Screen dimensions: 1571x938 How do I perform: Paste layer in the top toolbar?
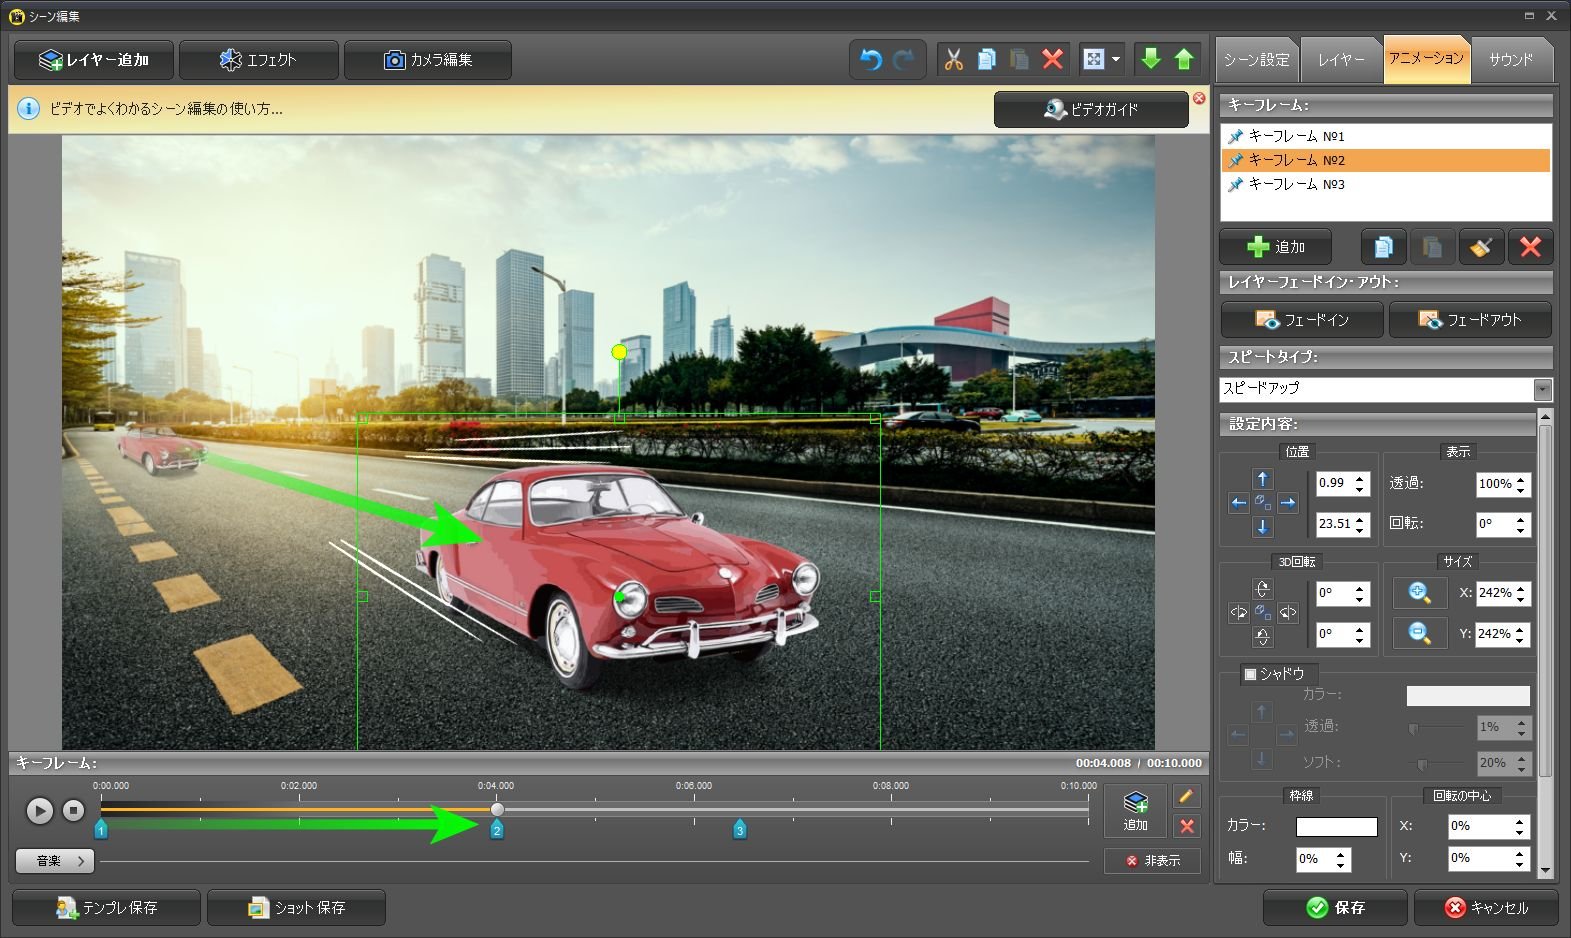coord(1019,60)
